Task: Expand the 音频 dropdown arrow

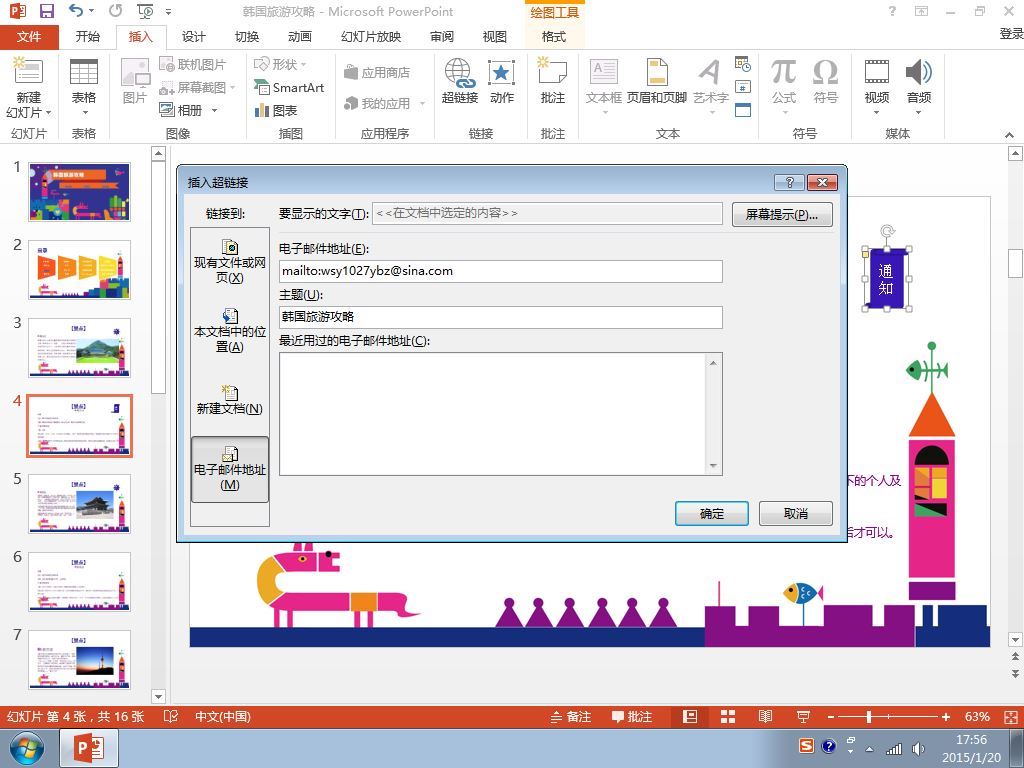Action: pos(918,112)
